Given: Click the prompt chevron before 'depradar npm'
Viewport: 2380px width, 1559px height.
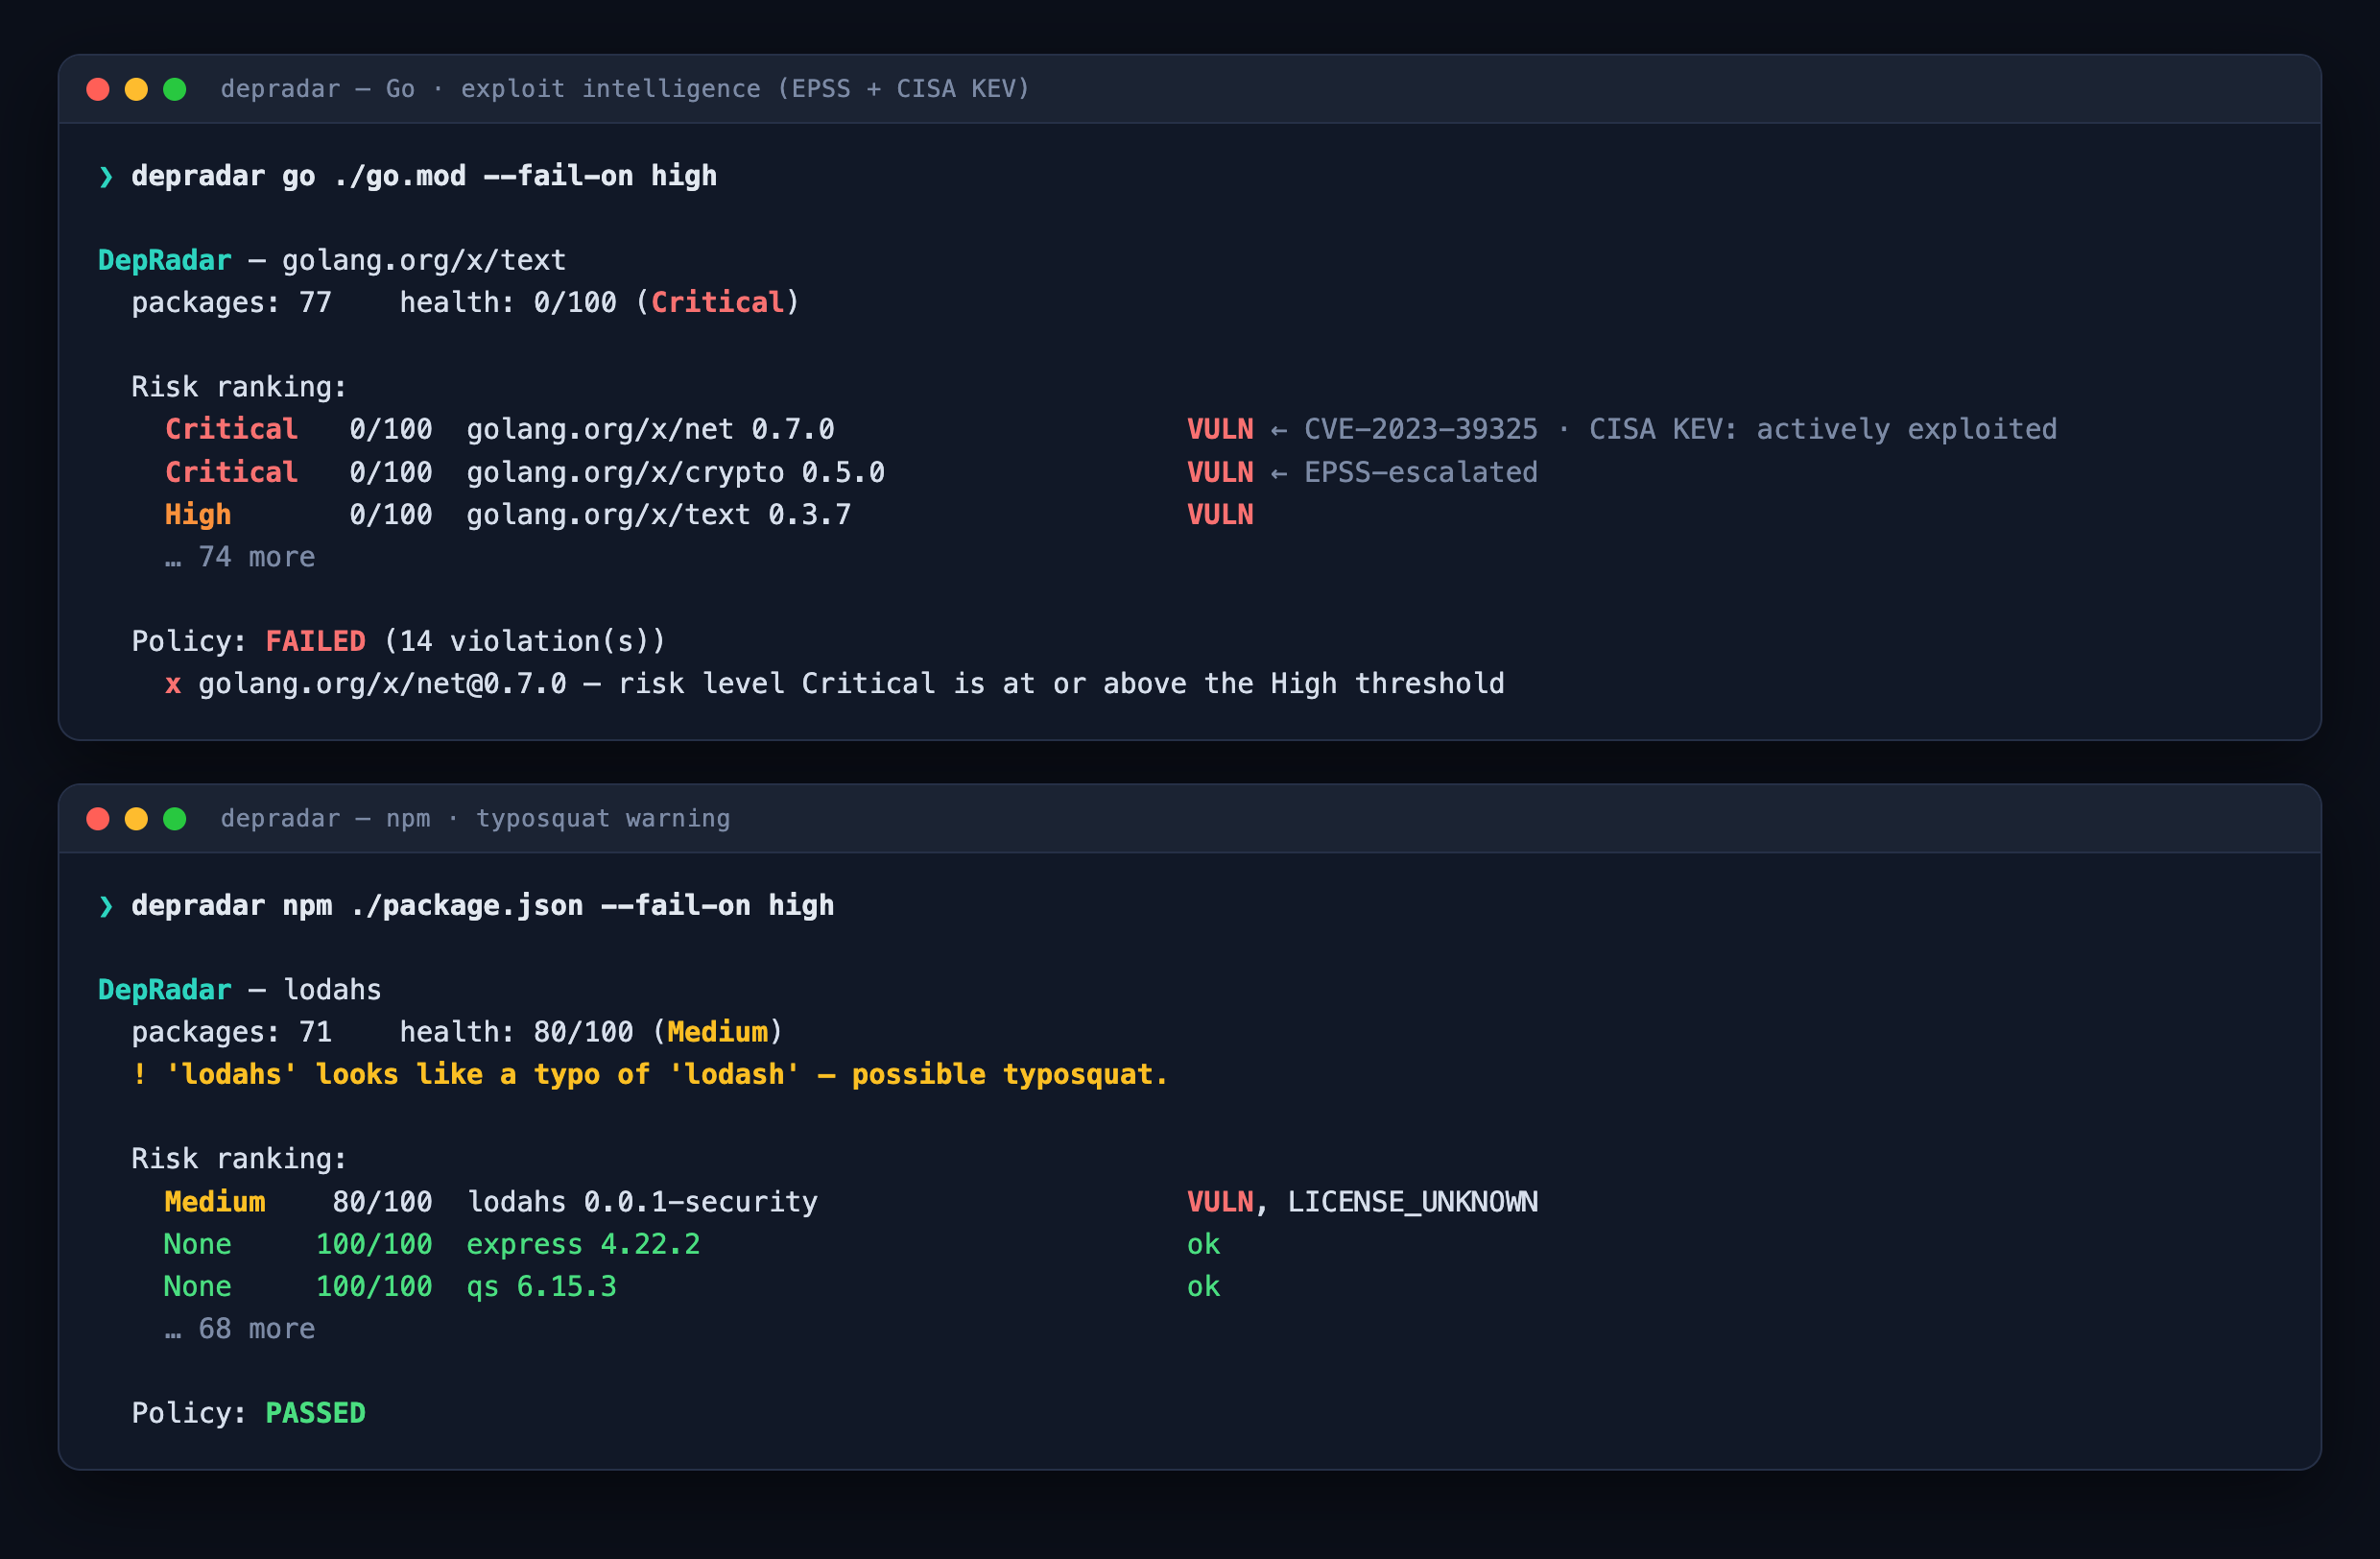Looking at the screenshot, I should click(x=106, y=906).
